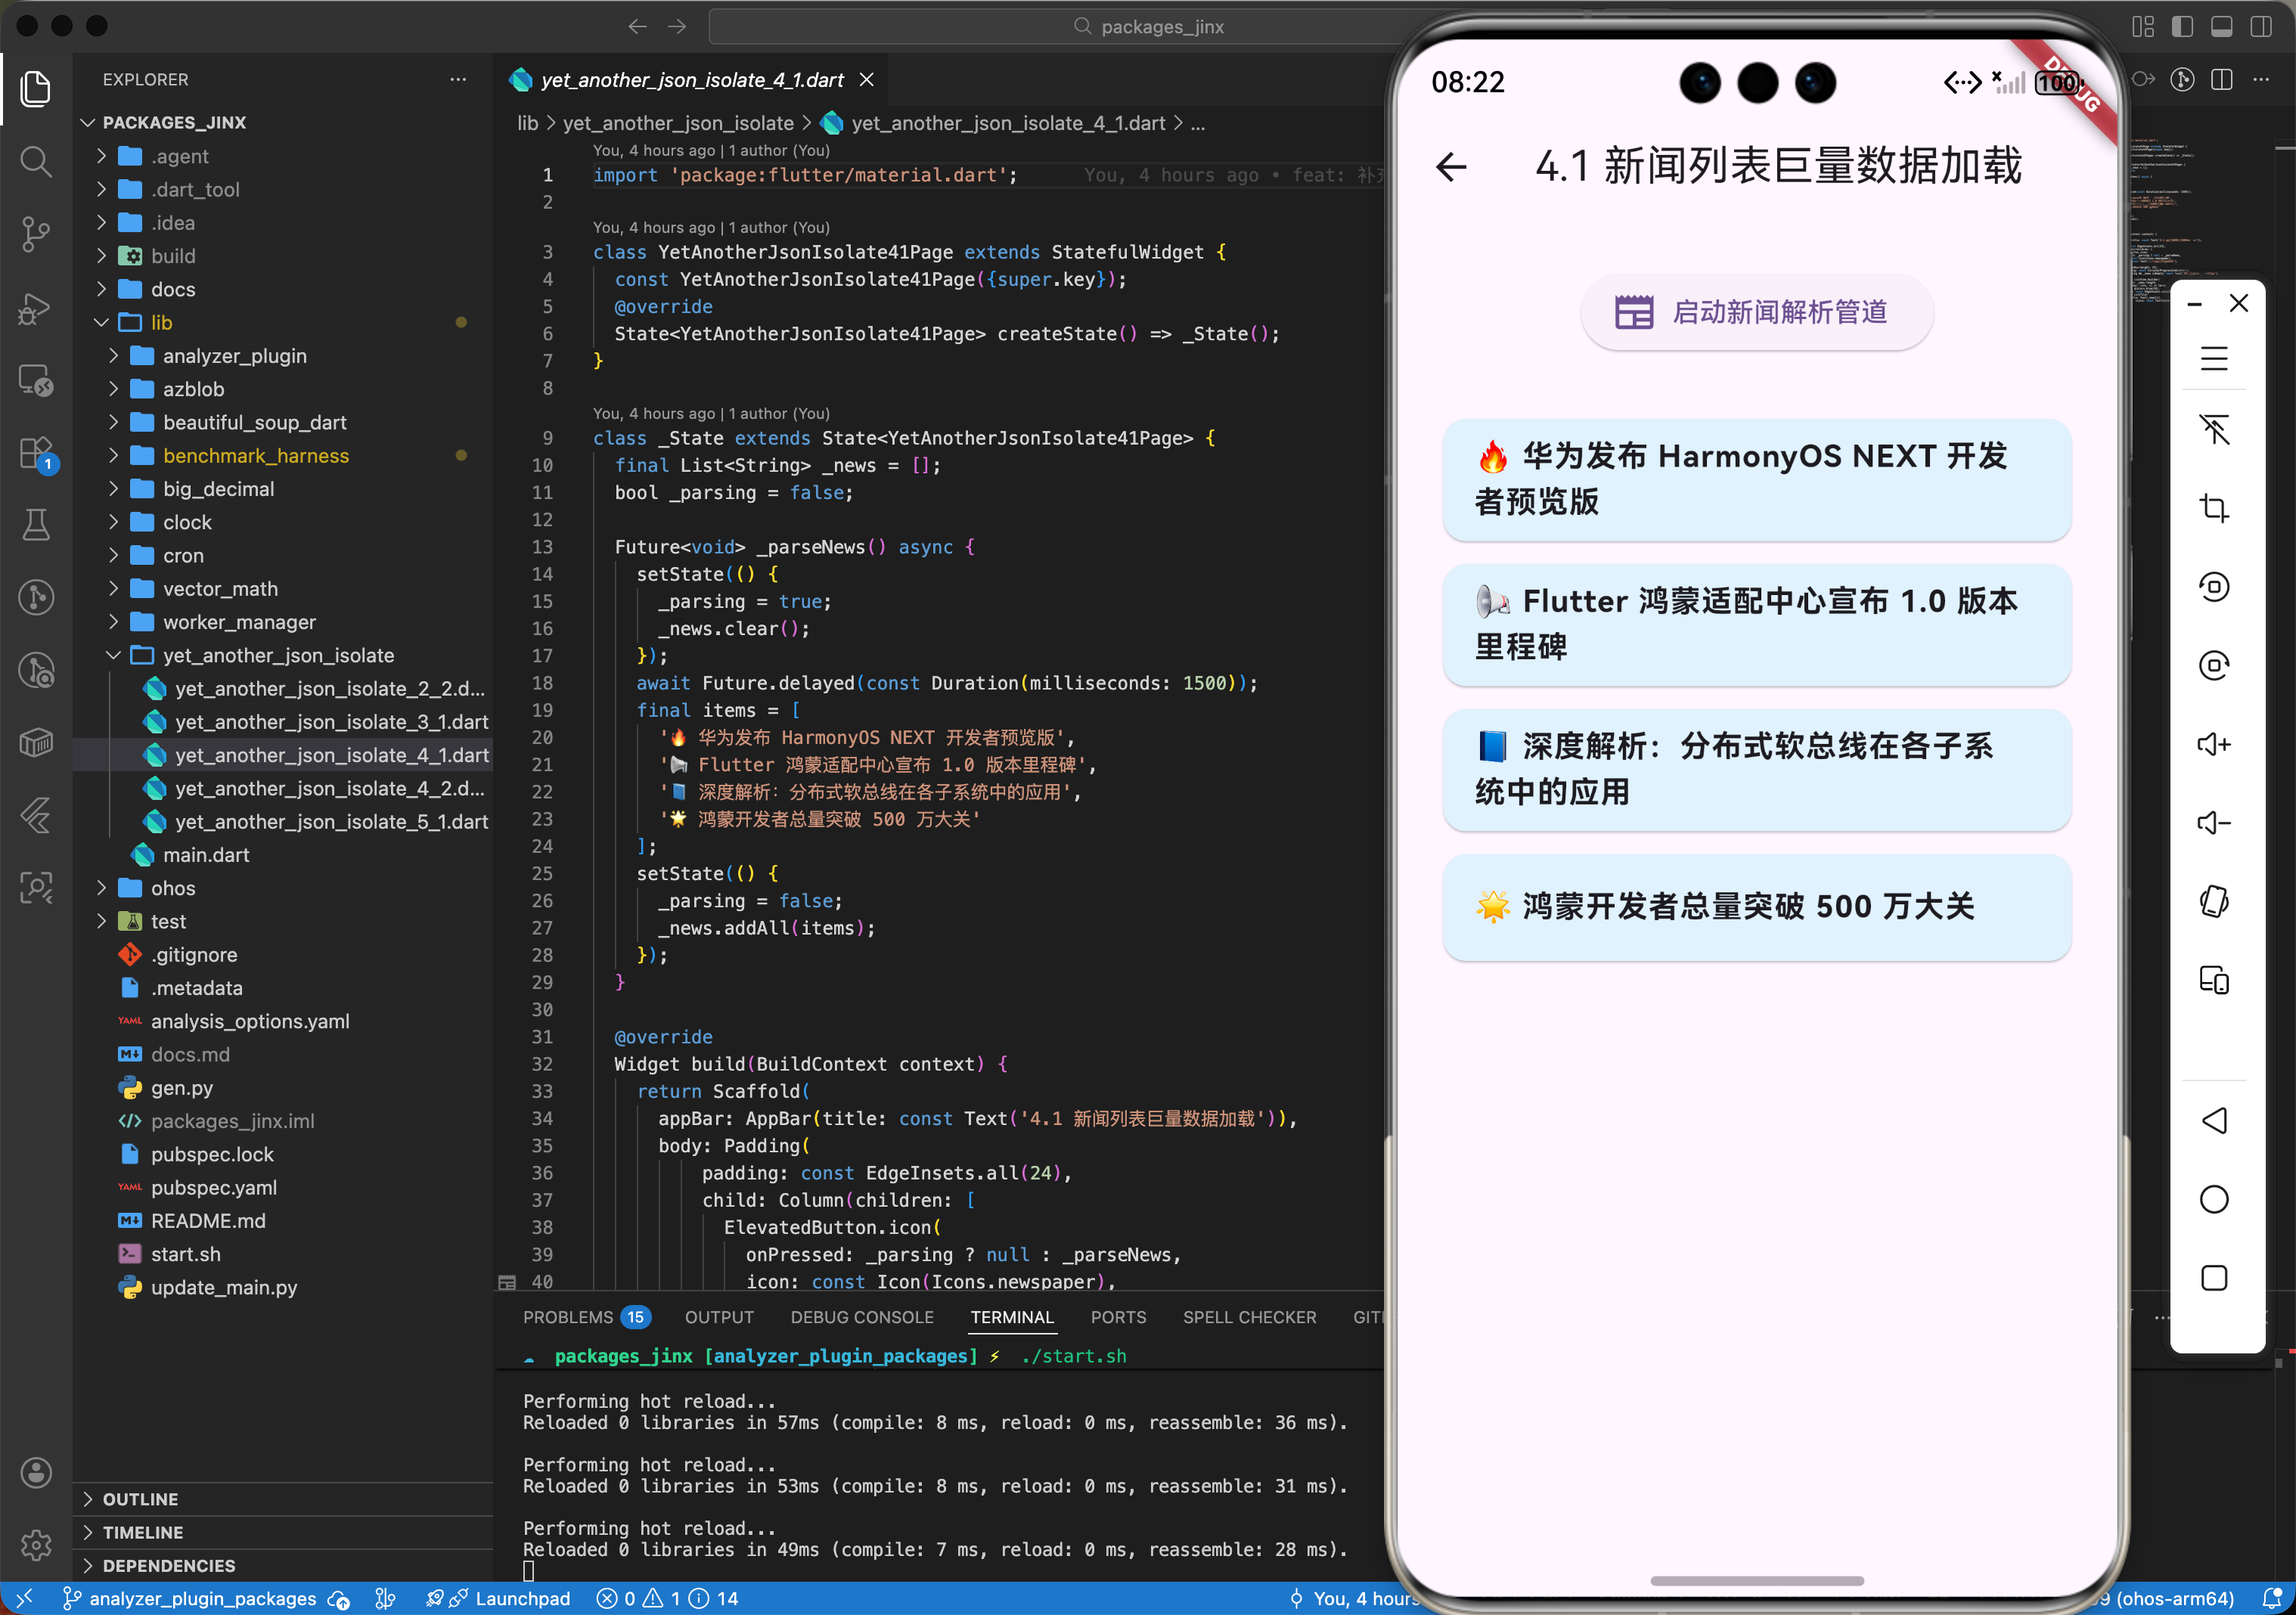
Task: Click emulator volume up button
Action: click(2213, 744)
